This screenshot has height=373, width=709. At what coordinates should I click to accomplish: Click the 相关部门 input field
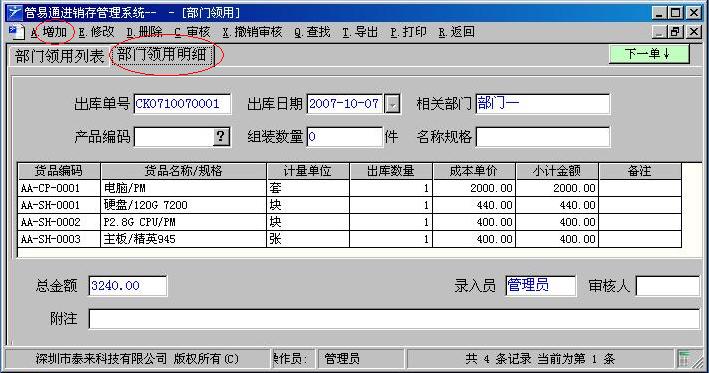click(x=542, y=104)
